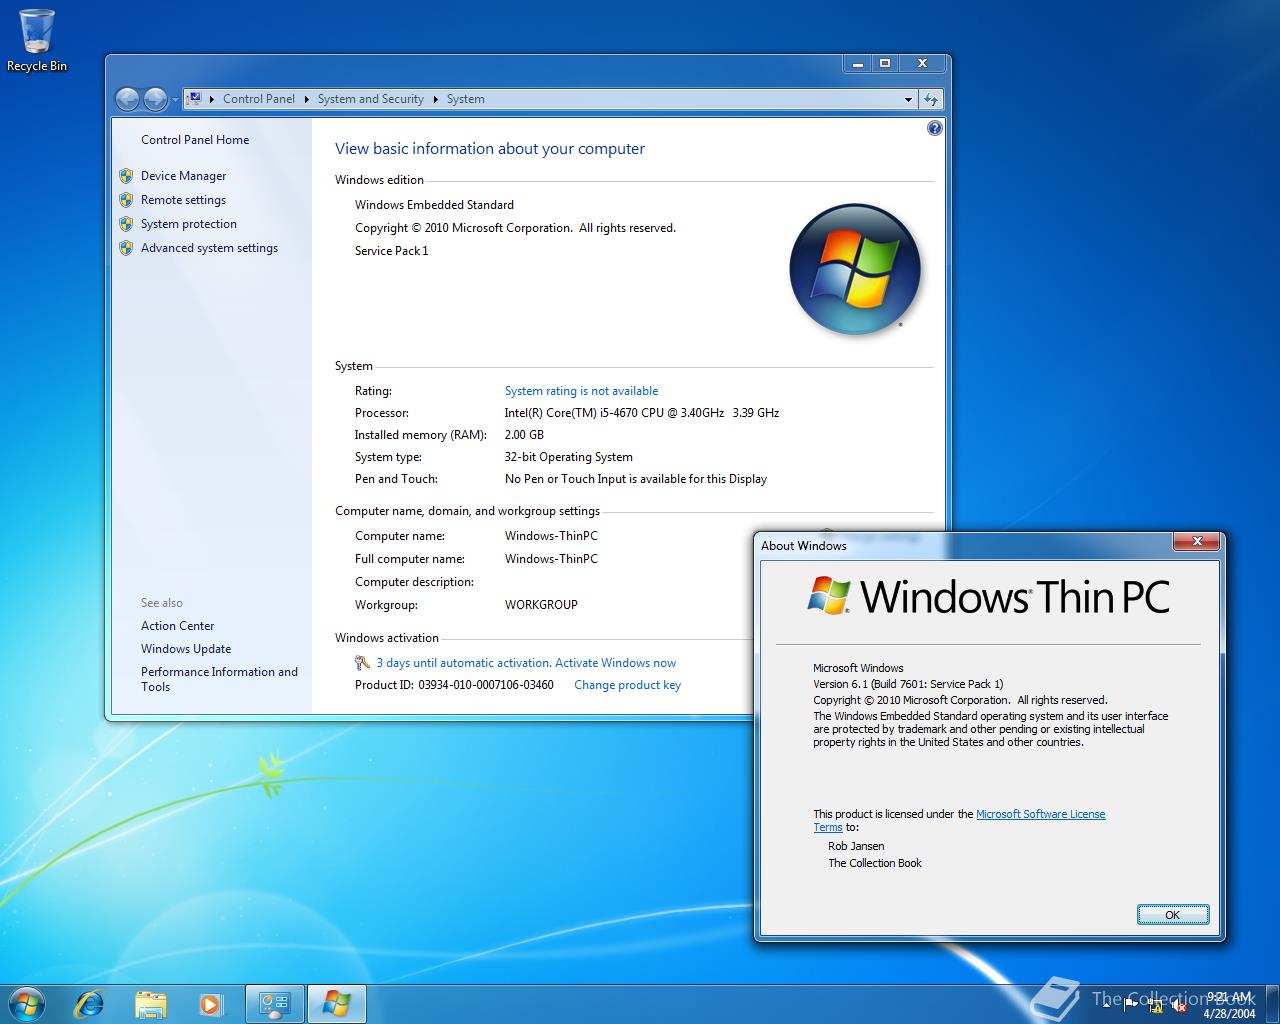The width and height of the screenshot is (1280, 1024).
Task: Click shield icon beside Remote settings
Action: coord(126,200)
